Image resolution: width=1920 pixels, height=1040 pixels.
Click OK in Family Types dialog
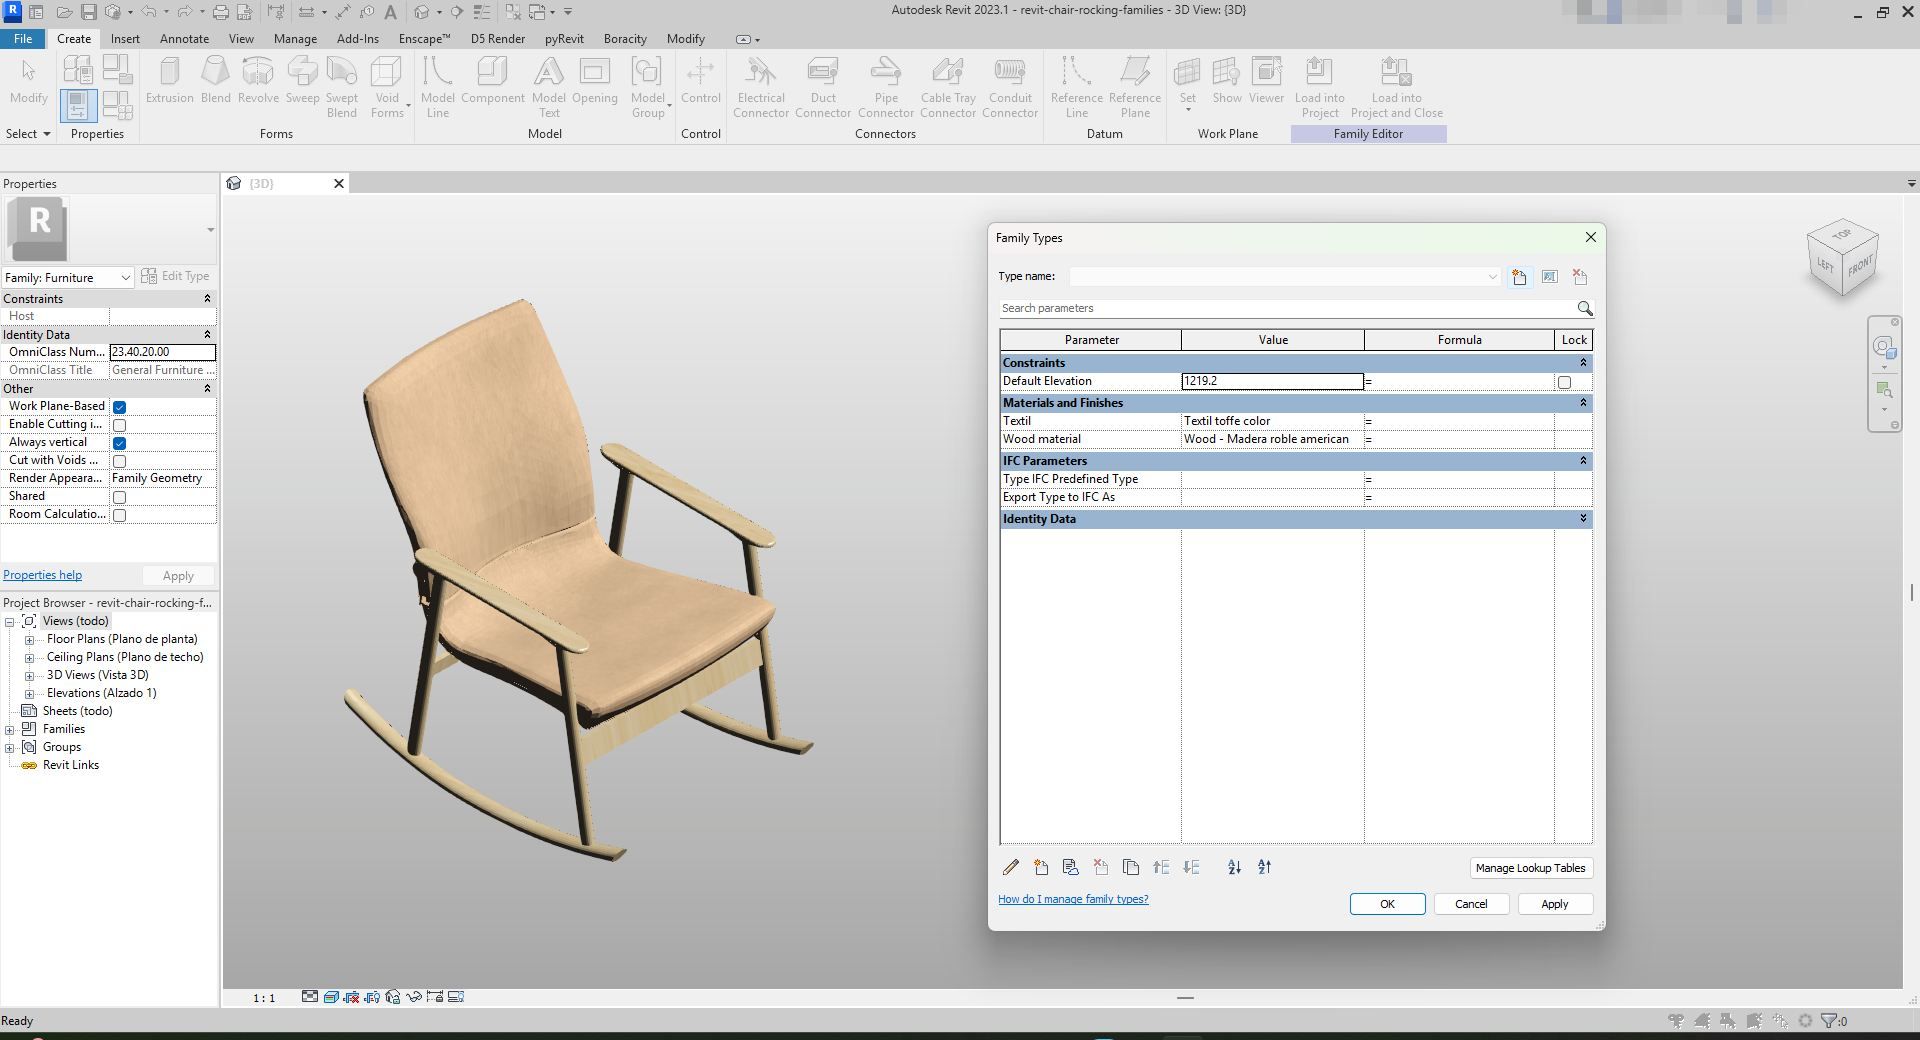click(x=1387, y=904)
